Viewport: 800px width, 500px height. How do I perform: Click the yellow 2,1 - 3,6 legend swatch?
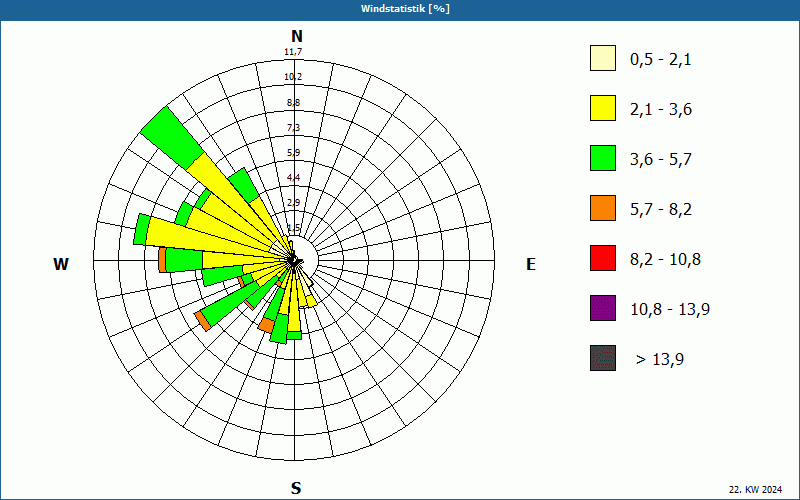tap(603, 108)
